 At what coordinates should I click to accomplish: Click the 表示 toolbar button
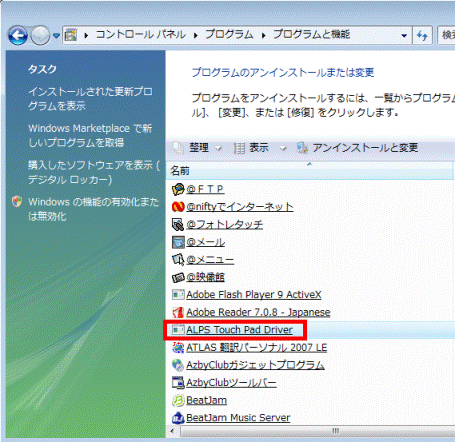click(260, 148)
